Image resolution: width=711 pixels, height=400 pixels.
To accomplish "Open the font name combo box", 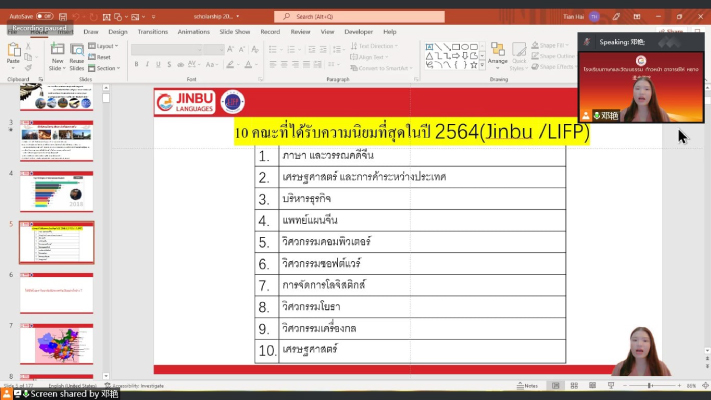I will (x=166, y=49).
